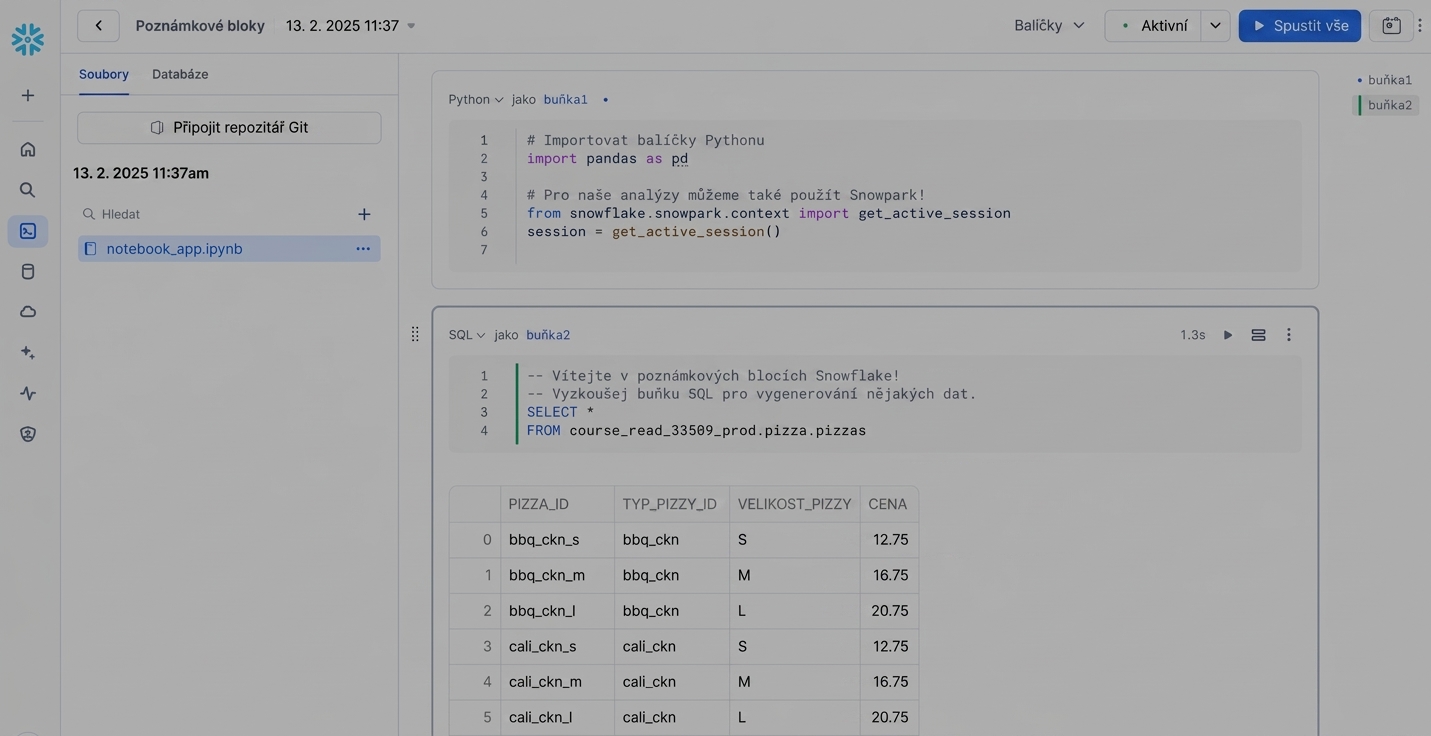
Task: Open the AI sparkle icon in sidebar
Action: [x=28, y=352]
